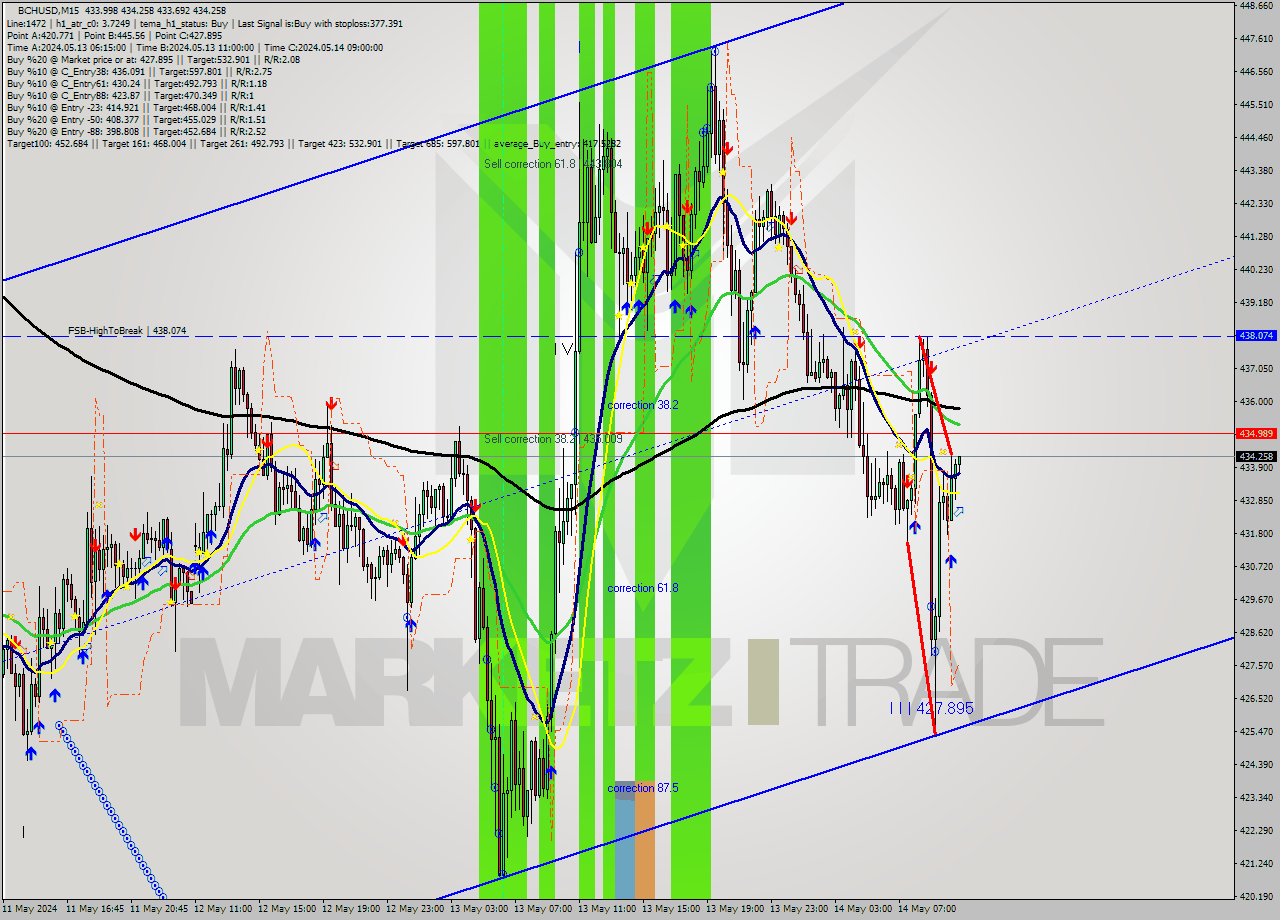Viewport: 1280px width, 920px height.
Task: Click the 12 May 23:00 time label
Action: (415, 909)
